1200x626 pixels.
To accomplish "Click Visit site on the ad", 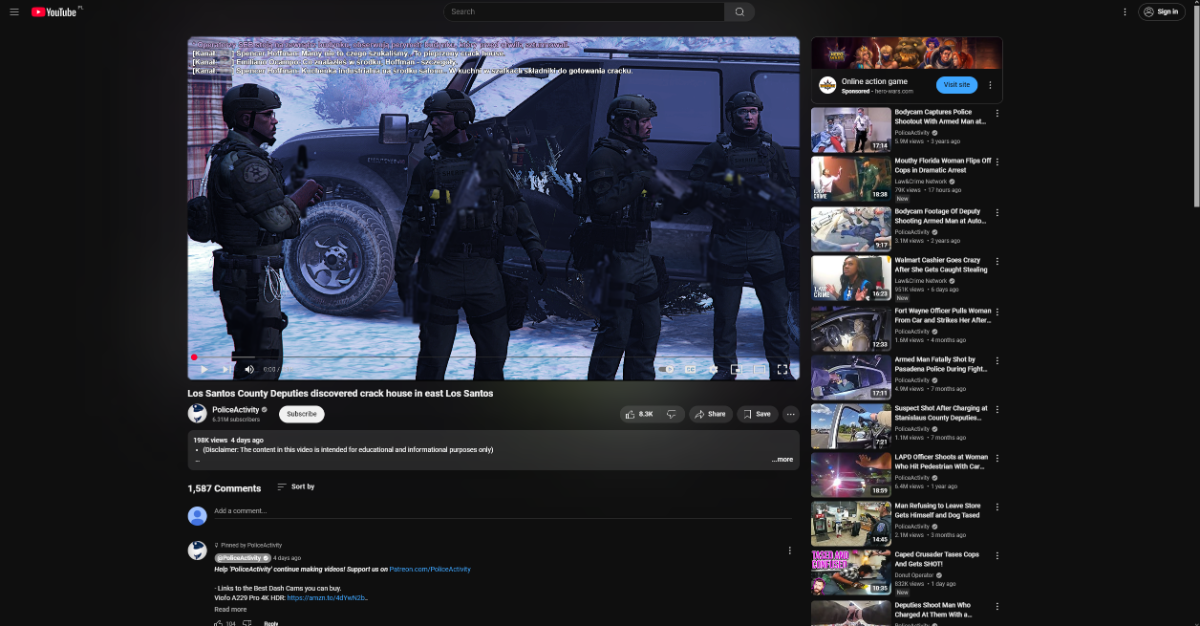I will [956, 85].
